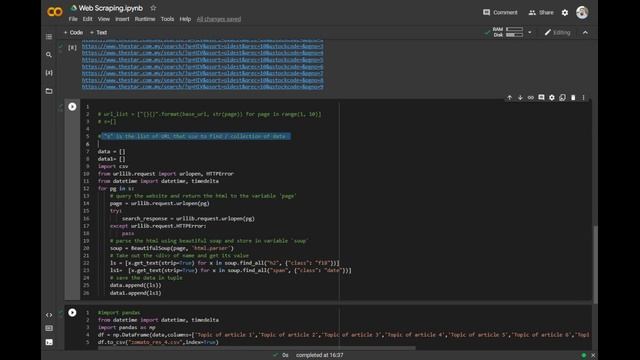Click the 'data1.append(ls1)' line
This screenshot has width=640, height=360.
pyautogui.click(x=136, y=293)
